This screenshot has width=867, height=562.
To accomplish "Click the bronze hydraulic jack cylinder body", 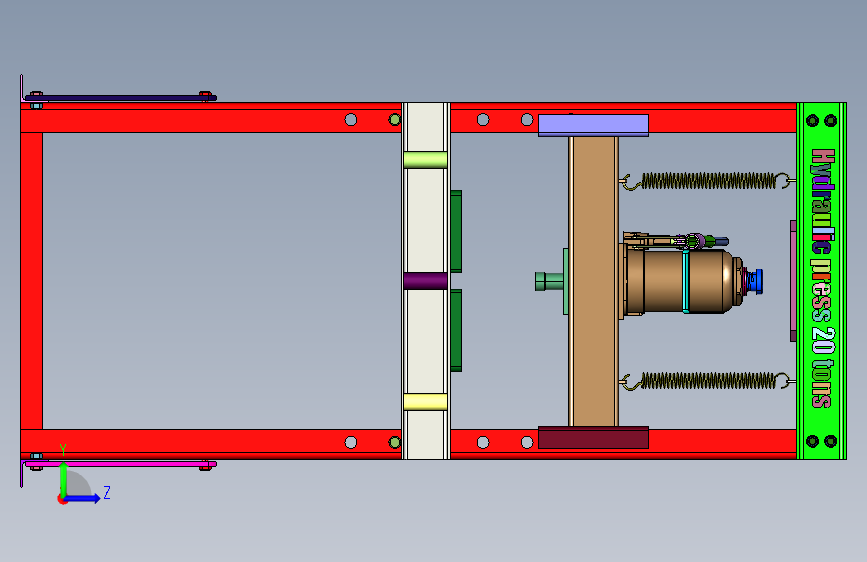I will [x=683, y=282].
